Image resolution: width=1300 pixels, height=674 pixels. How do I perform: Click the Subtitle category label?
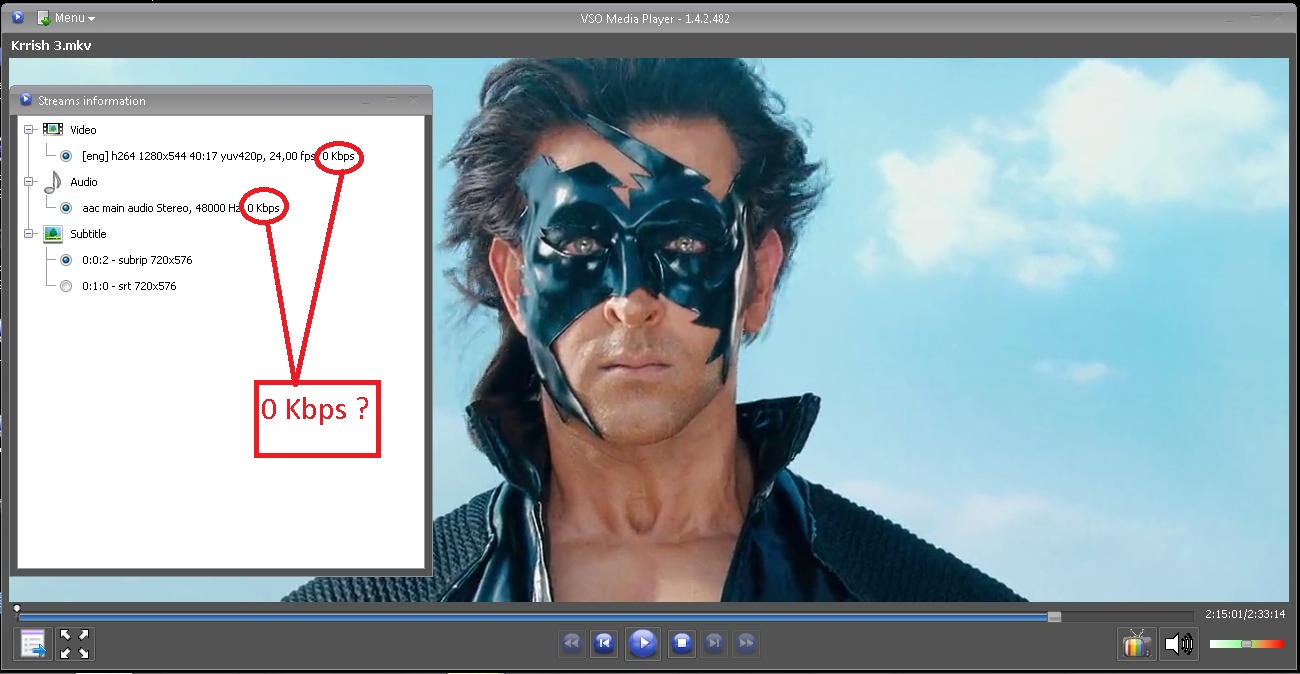tap(88, 234)
